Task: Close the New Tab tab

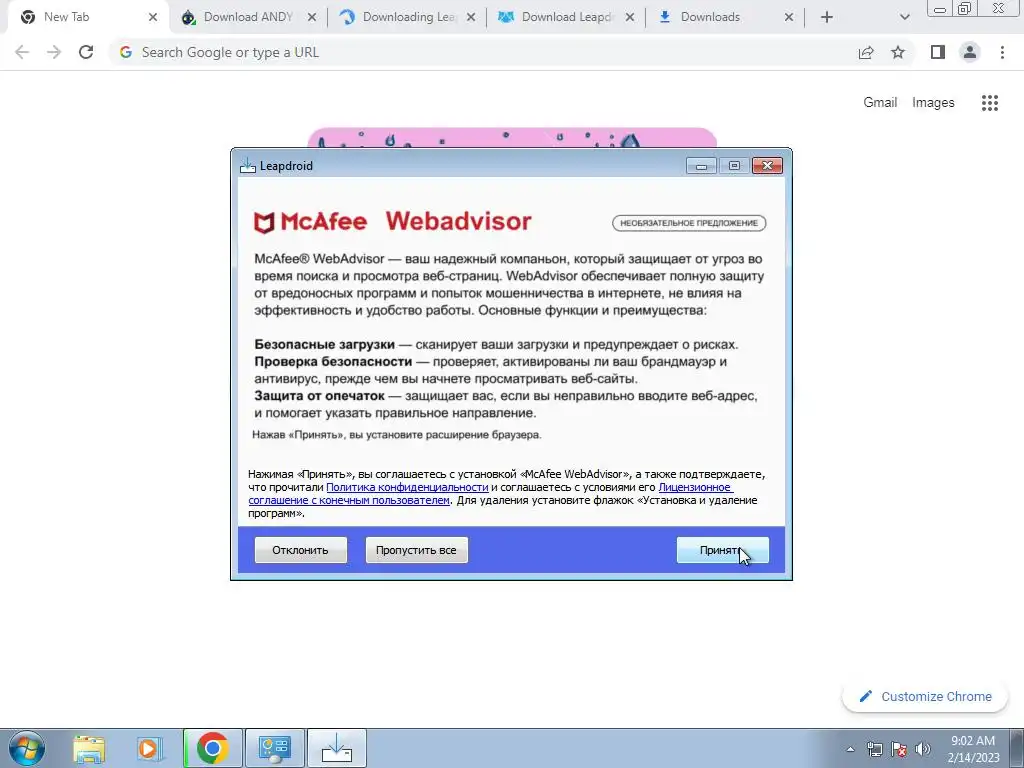Action: click(153, 18)
